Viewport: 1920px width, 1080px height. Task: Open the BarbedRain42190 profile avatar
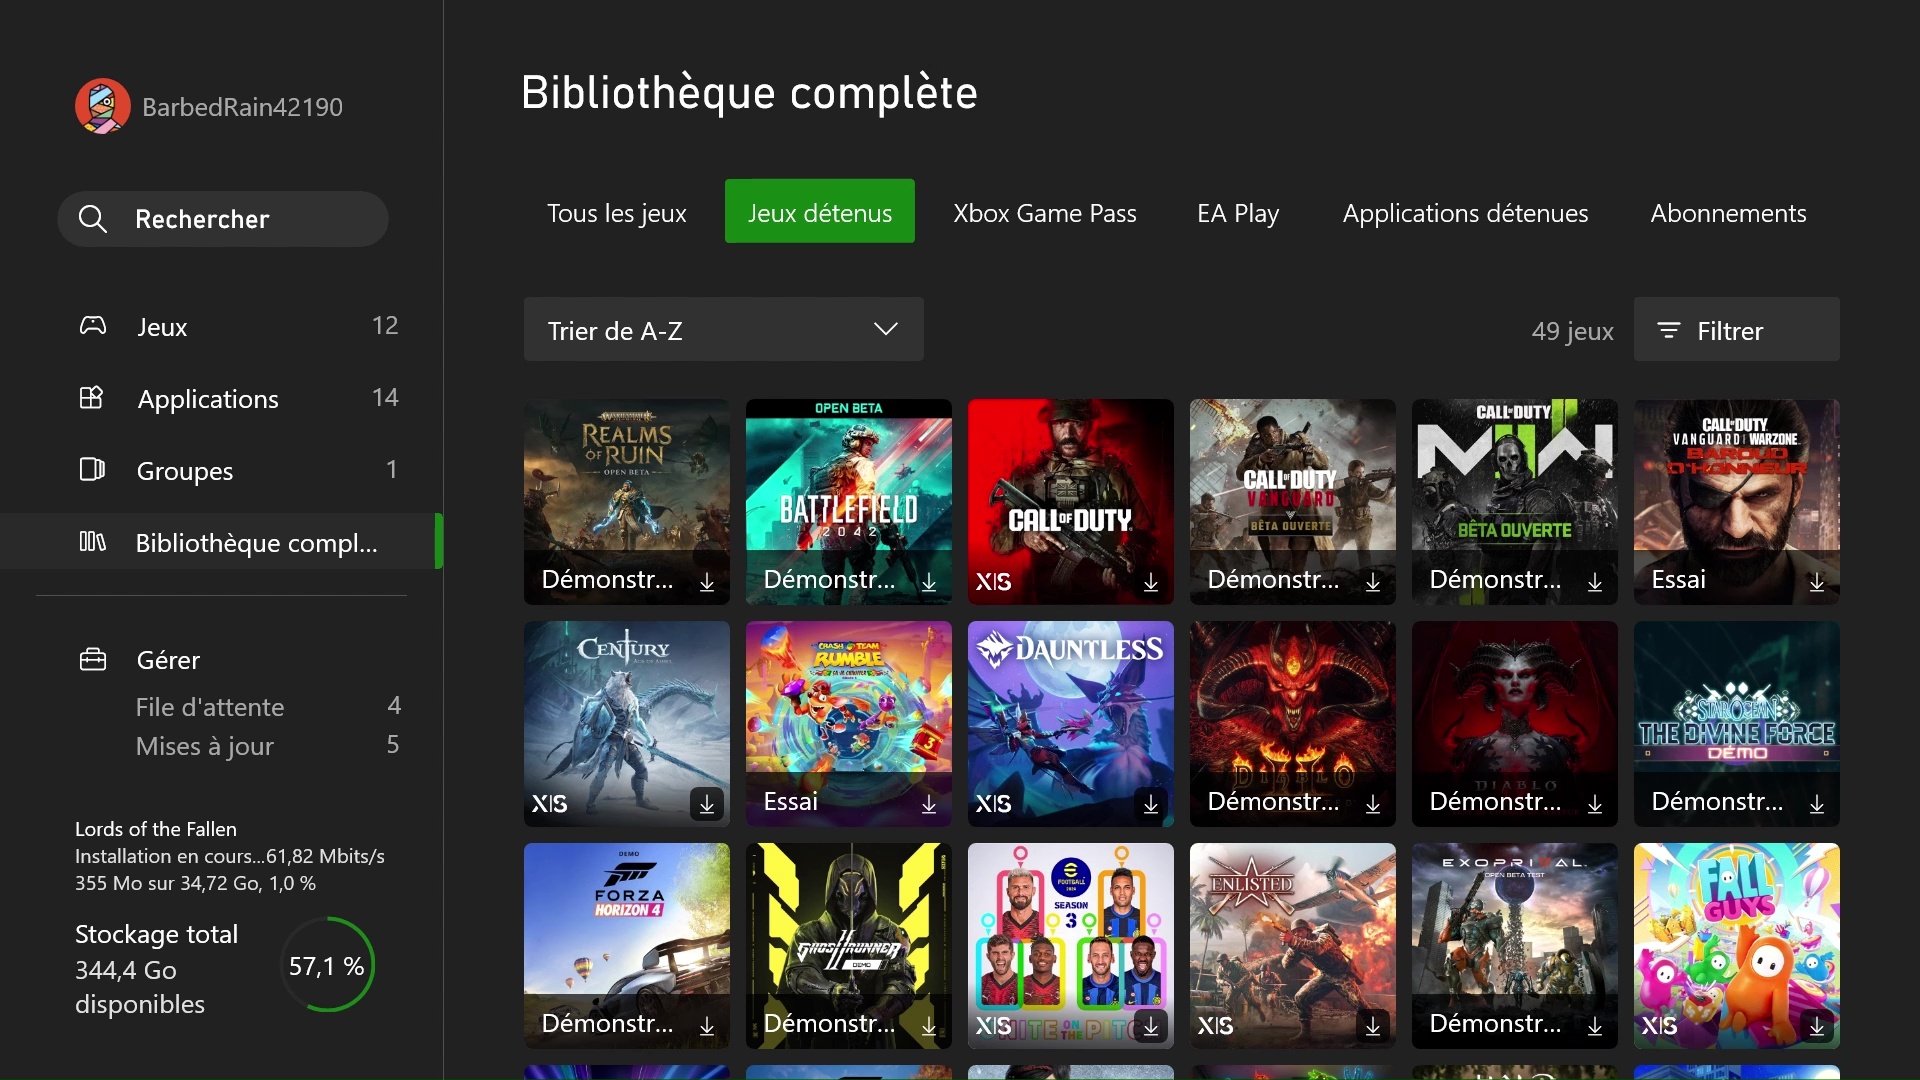(x=103, y=106)
